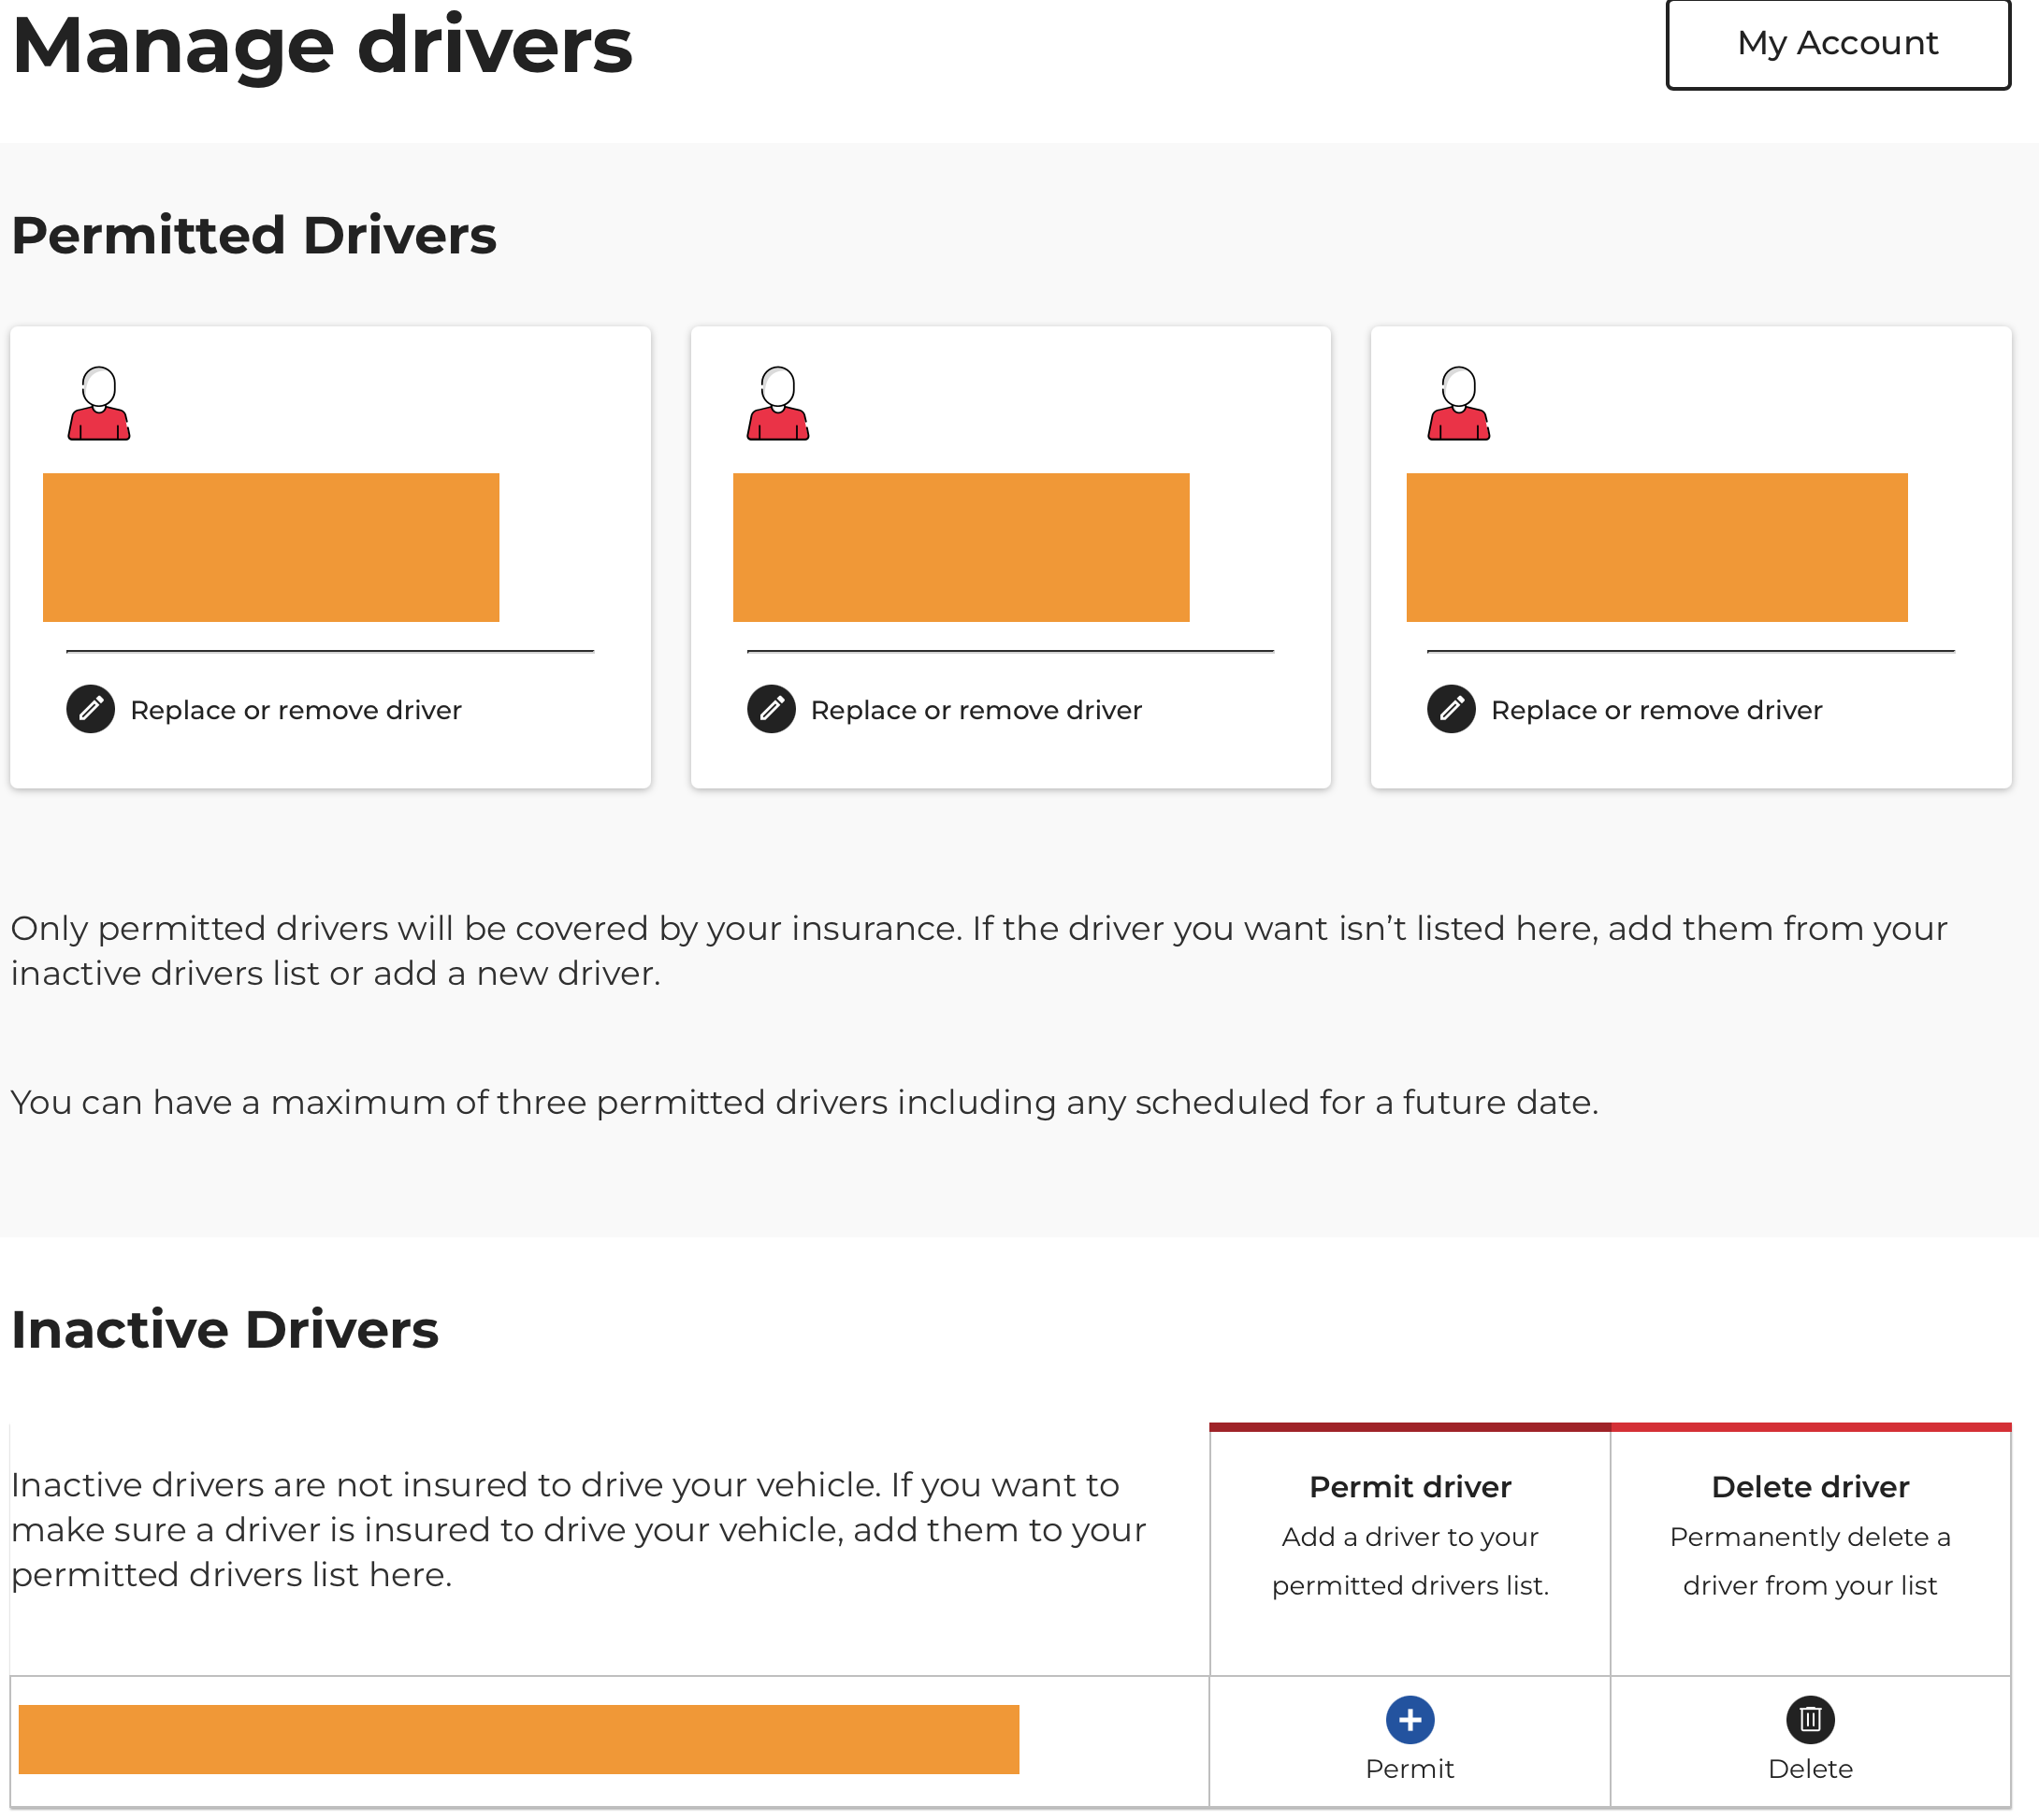Open My Account button
The image size is (2039, 1820).
[x=1838, y=44]
